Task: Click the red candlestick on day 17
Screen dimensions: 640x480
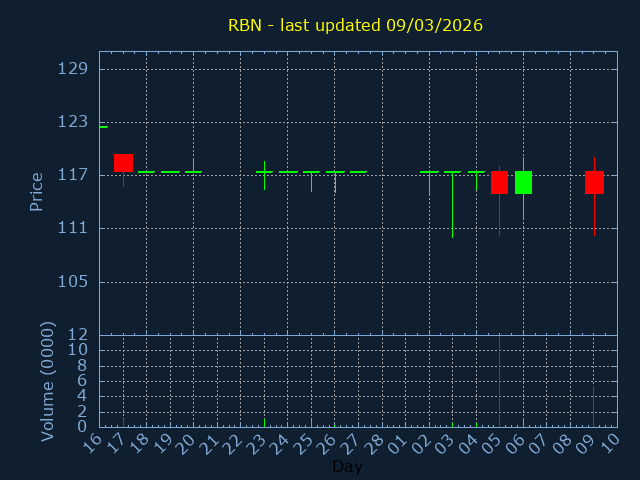Action: 123,162
